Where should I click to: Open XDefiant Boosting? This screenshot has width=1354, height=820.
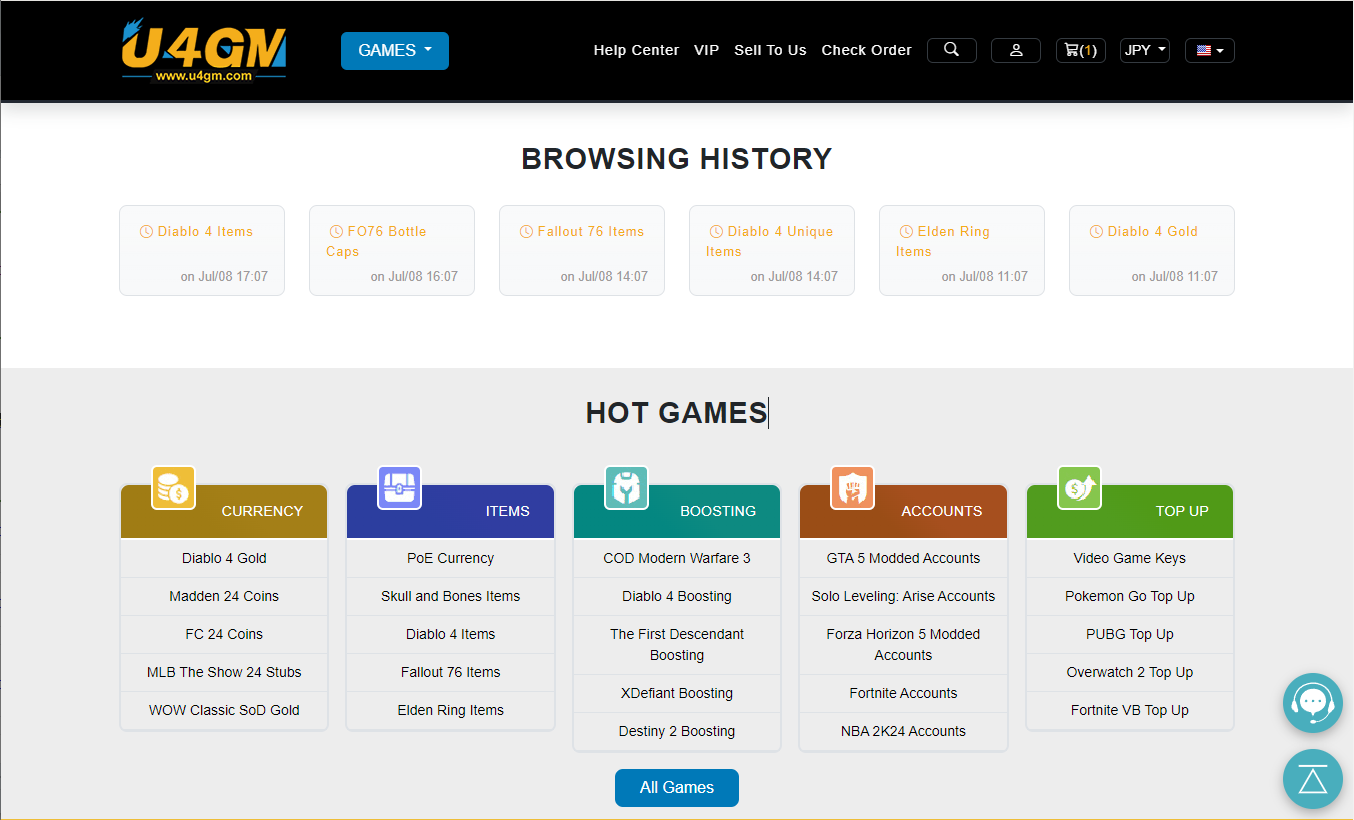[x=677, y=693]
